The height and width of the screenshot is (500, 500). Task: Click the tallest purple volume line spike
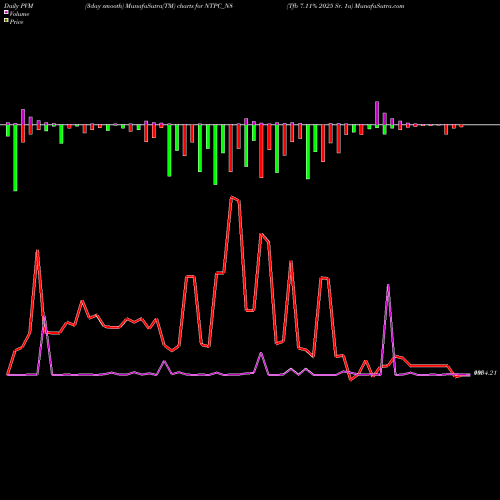click(388, 285)
